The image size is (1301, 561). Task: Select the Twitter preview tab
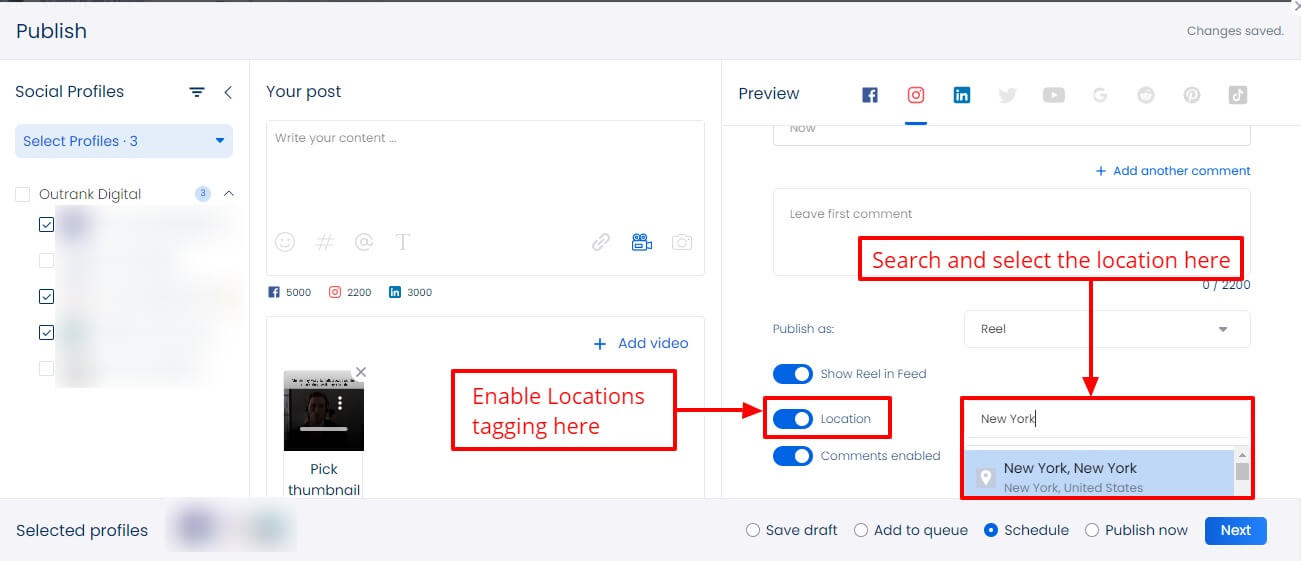coord(1007,95)
